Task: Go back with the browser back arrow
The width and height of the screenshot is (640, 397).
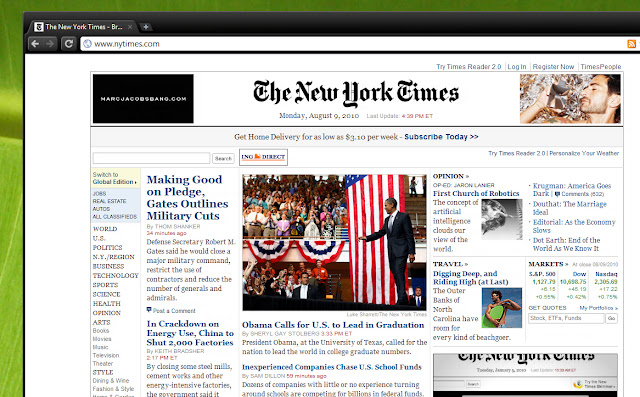Action: pos(35,44)
